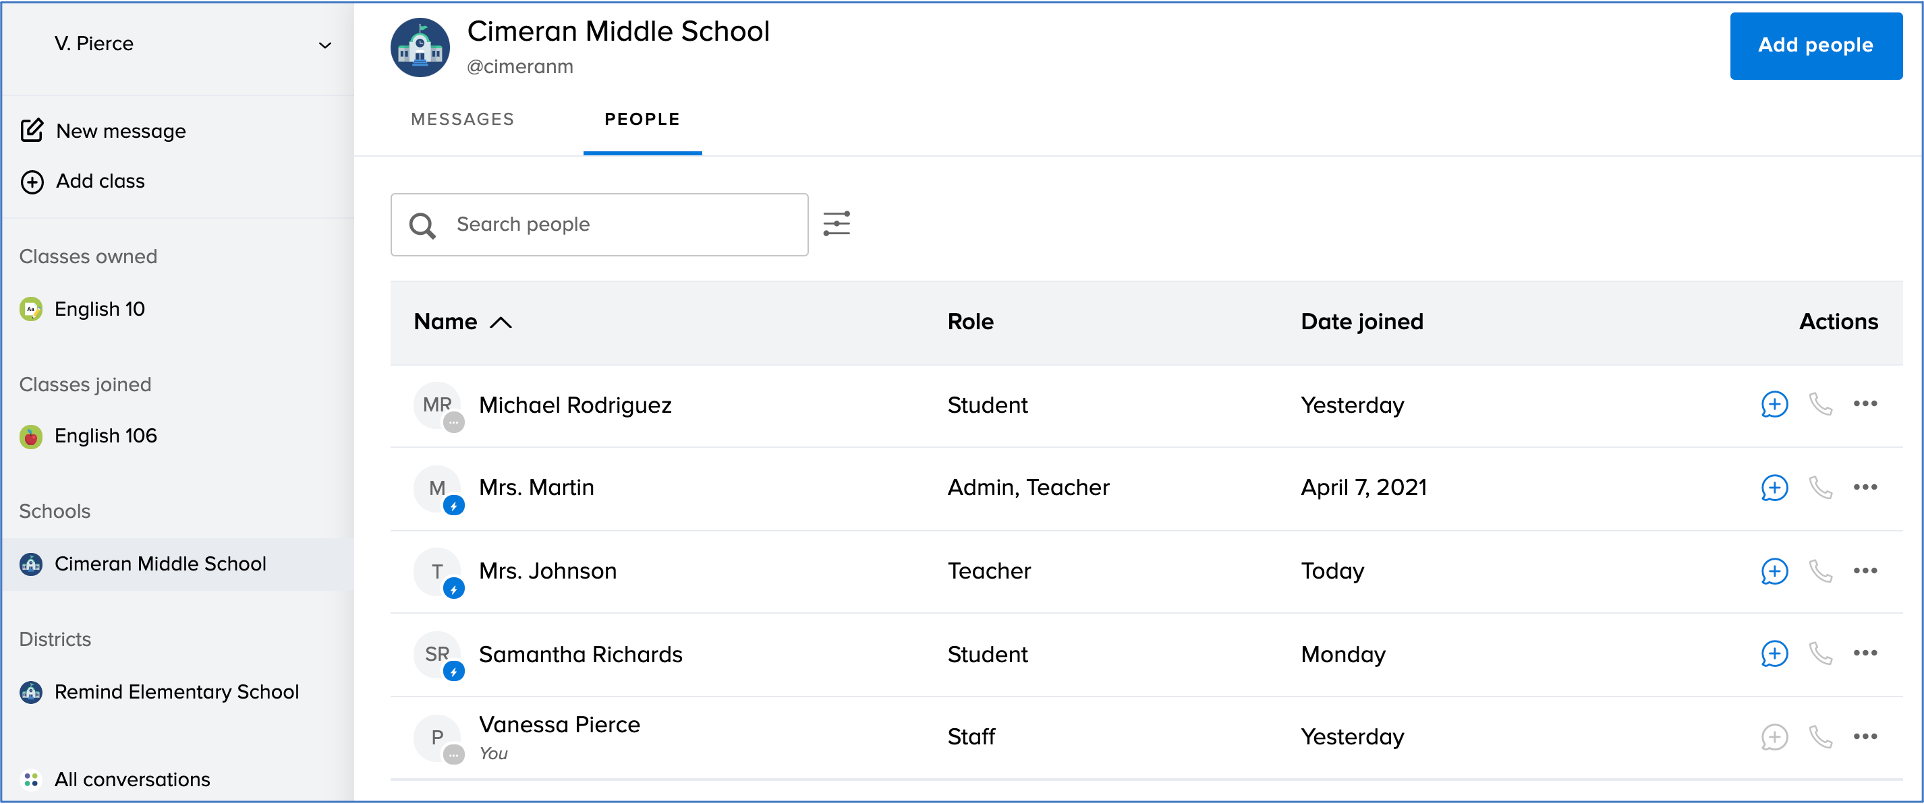Screen dimensions: 1924x804
Task: Switch to the Messages tab
Action: click(462, 119)
